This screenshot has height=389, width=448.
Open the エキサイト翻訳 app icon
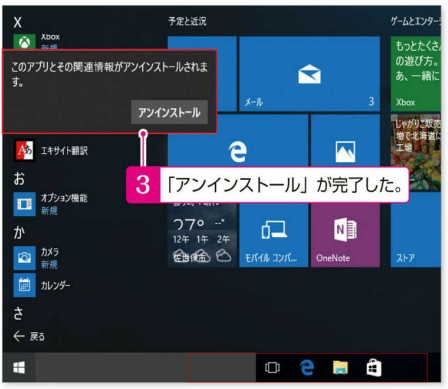tap(24, 151)
